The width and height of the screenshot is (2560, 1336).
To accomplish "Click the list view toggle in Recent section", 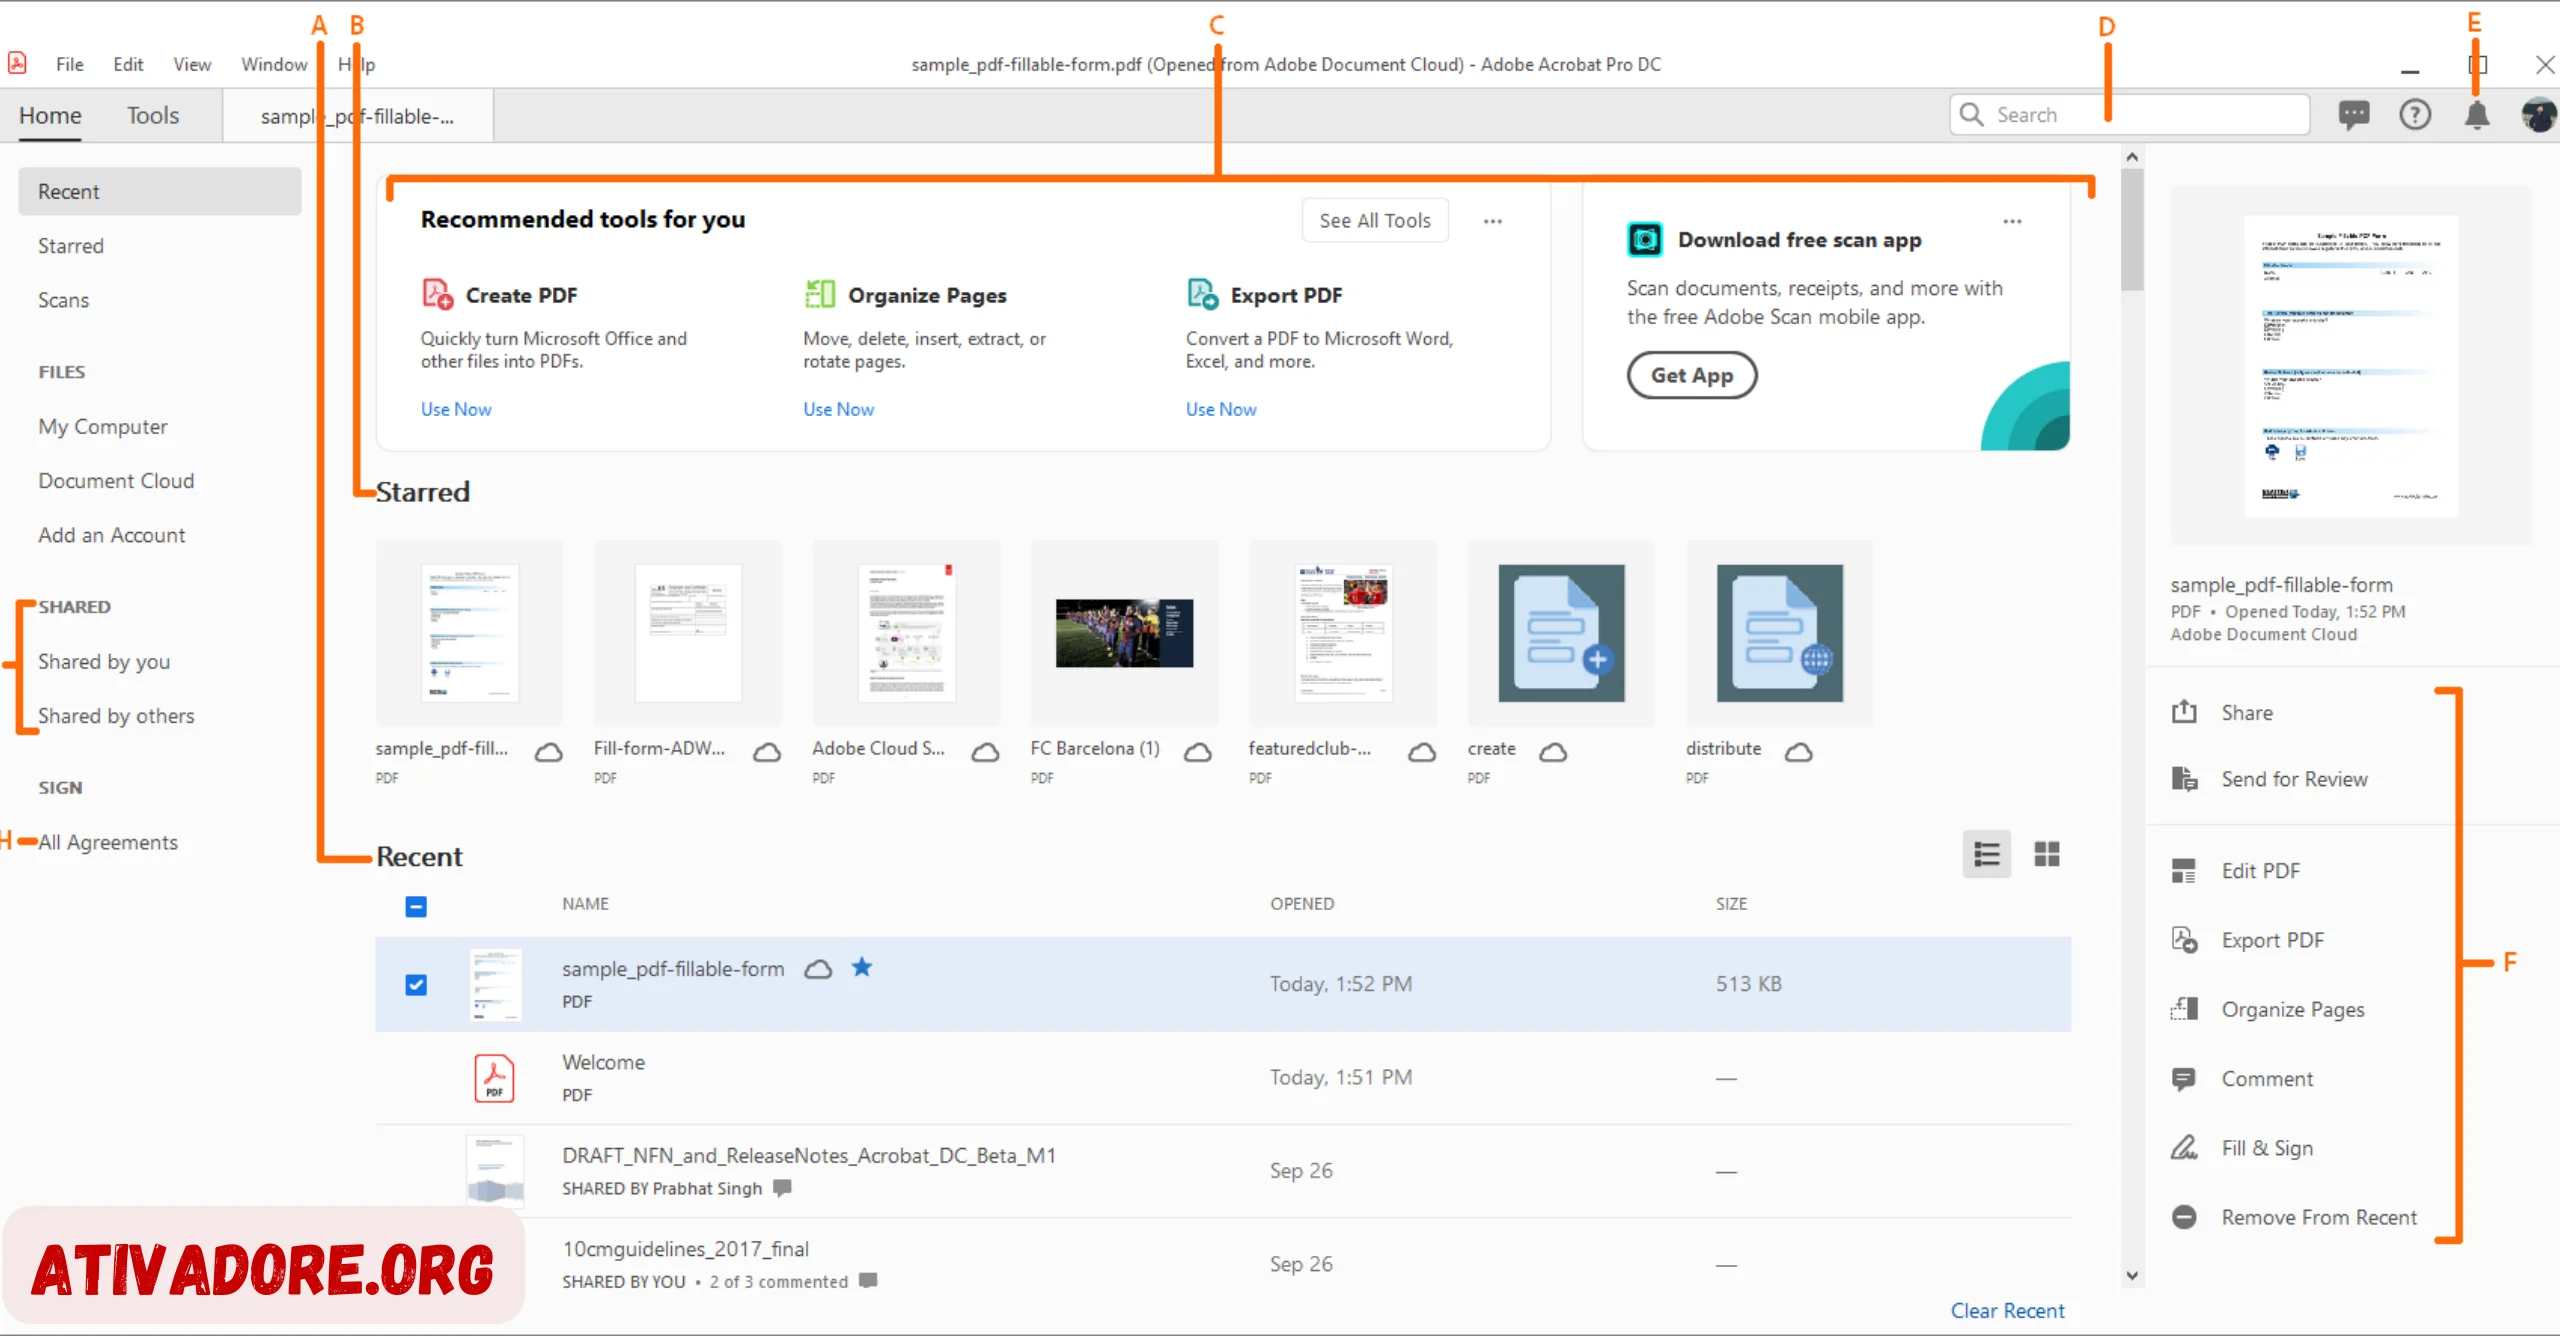I will (1986, 853).
